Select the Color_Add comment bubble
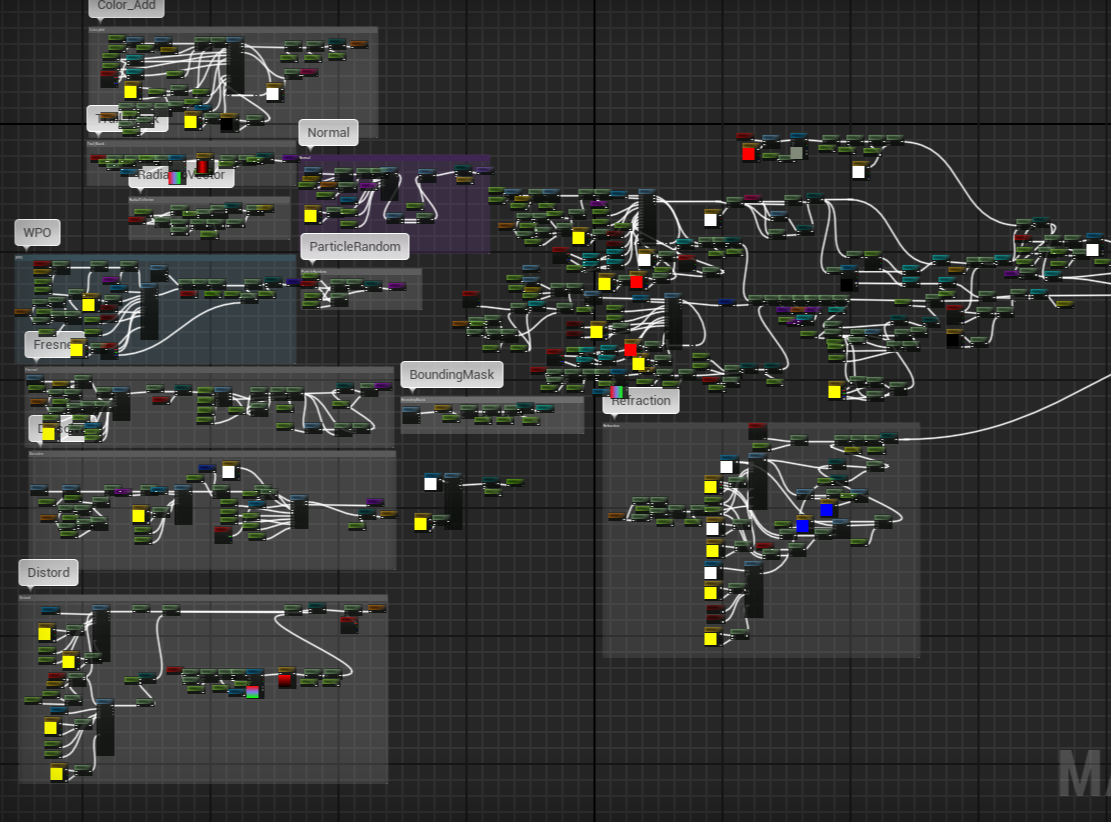Viewport: 1111px width, 822px height. (x=126, y=6)
